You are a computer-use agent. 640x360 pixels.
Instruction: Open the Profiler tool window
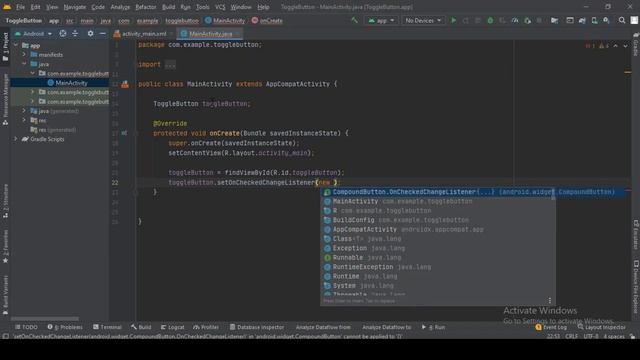[206, 327]
